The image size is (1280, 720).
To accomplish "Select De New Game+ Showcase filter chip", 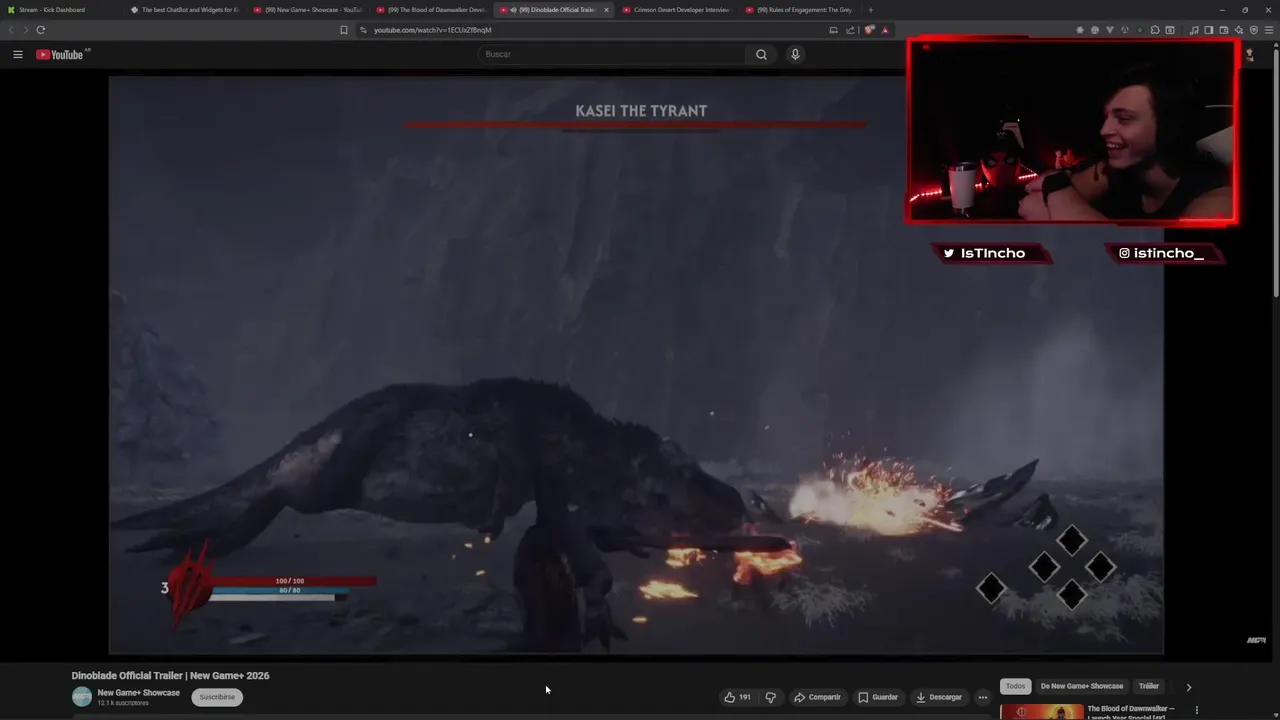I will tap(1082, 686).
